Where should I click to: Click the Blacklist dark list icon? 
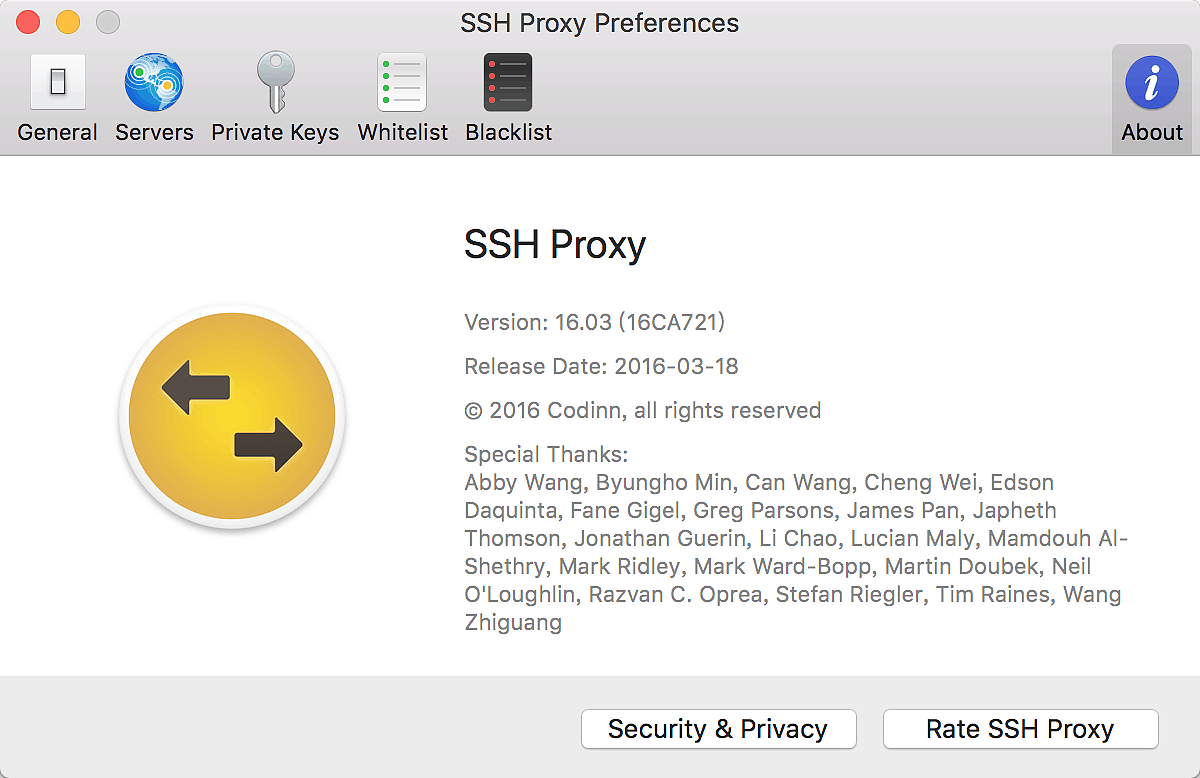(x=508, y=82)
